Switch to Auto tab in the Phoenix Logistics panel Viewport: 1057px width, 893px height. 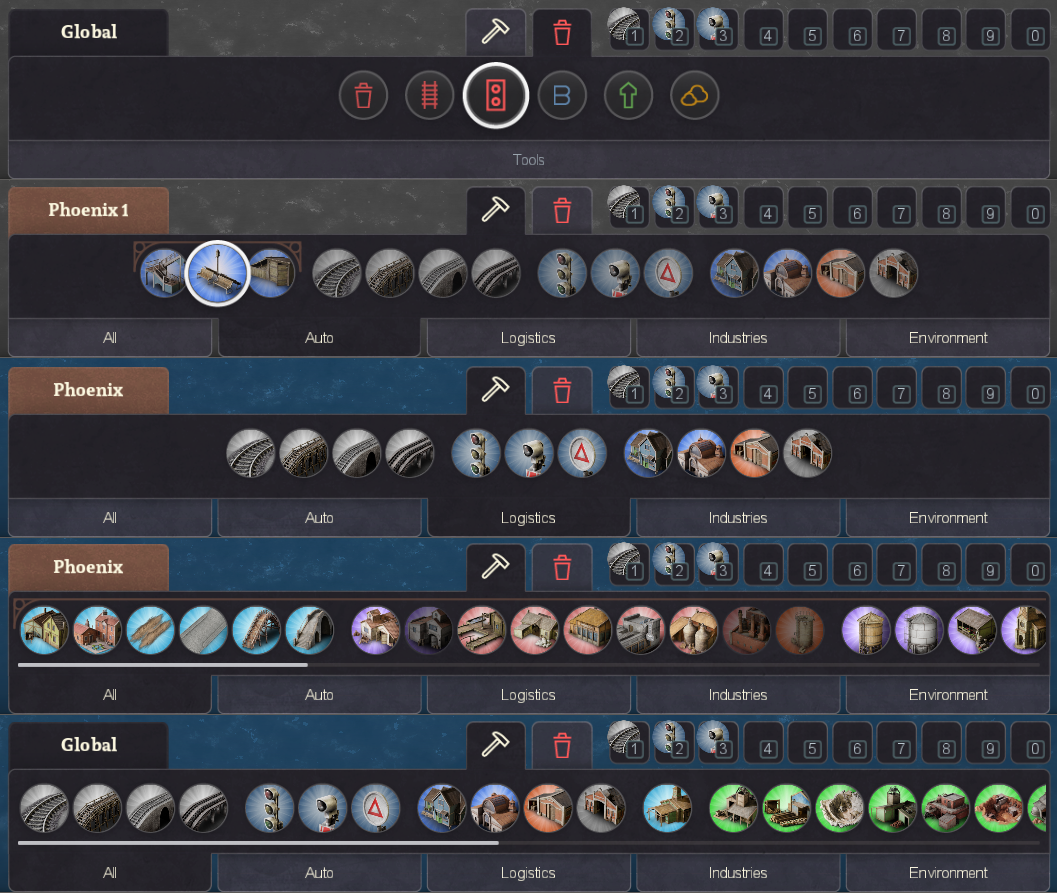pos(319,518)
